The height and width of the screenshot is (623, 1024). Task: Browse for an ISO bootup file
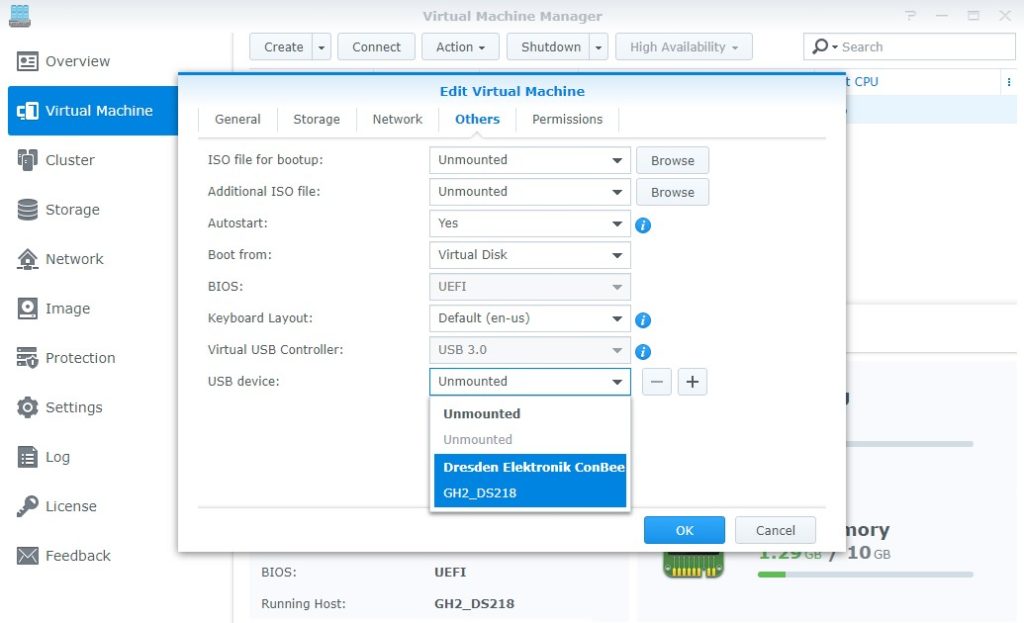[x=672, y=160]
